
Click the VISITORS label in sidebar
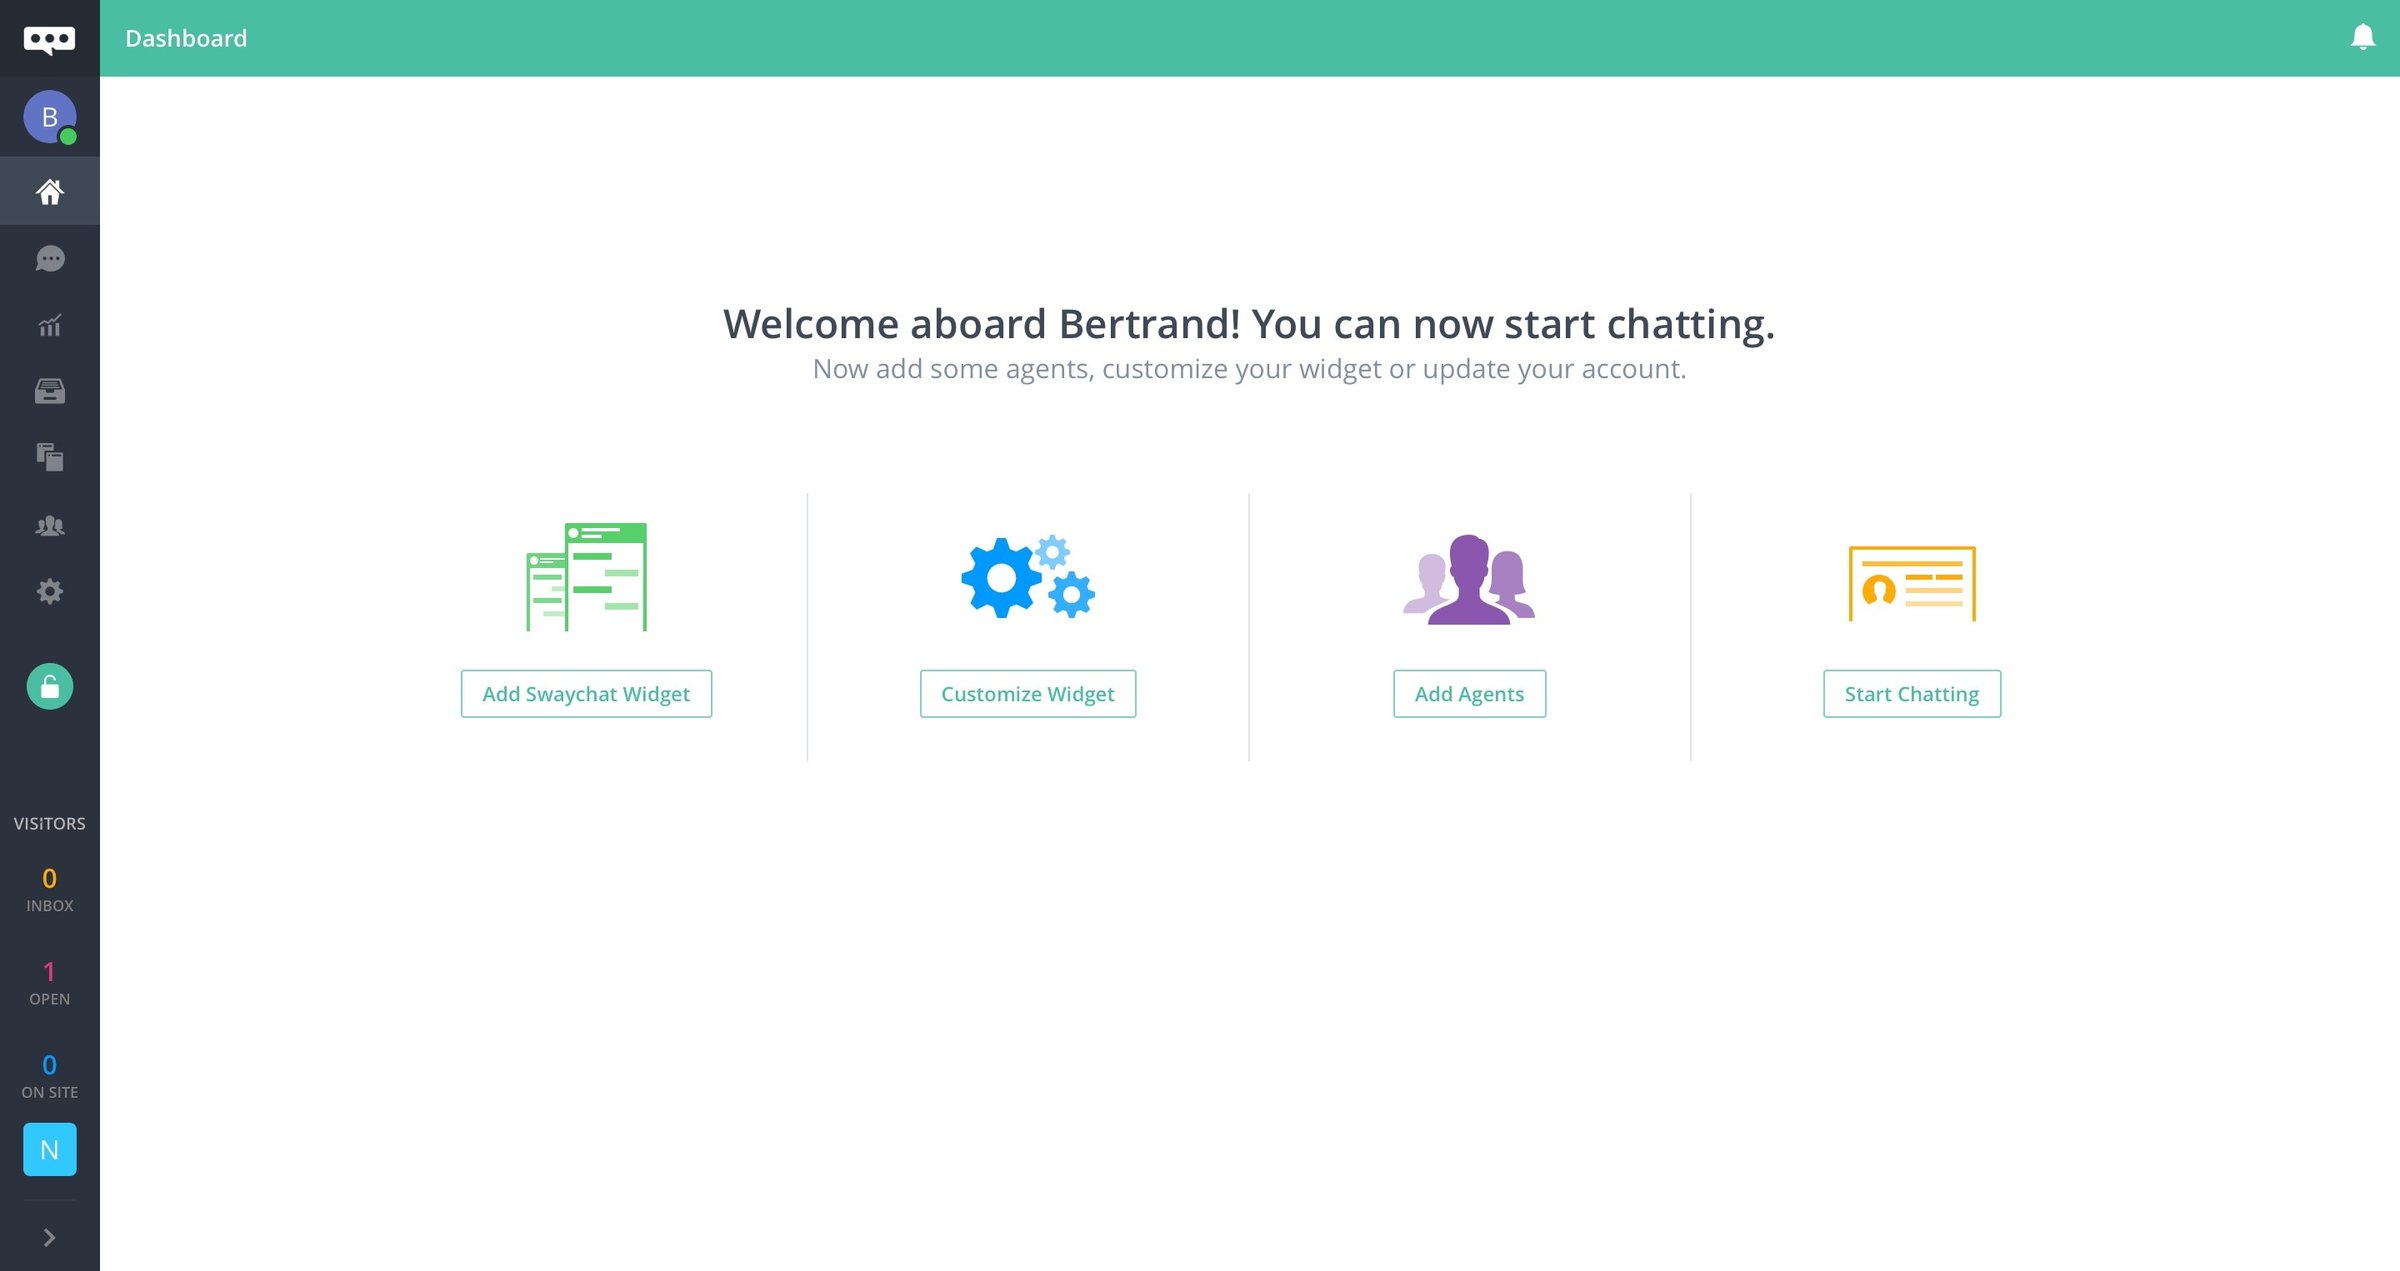49,823
